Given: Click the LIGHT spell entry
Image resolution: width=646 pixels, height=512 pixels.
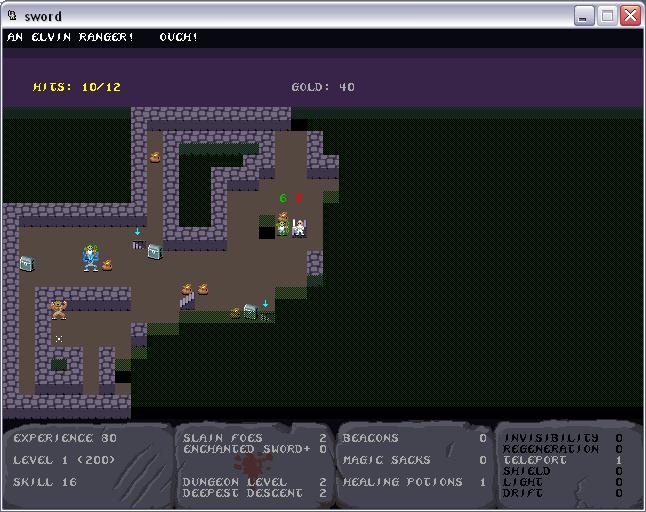Looking at the screenshot, I should click(x=563, y=482).
